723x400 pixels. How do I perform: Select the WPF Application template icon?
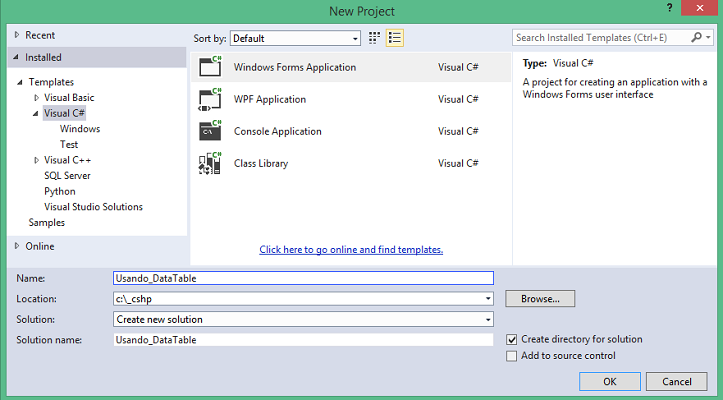click(210, 99)
